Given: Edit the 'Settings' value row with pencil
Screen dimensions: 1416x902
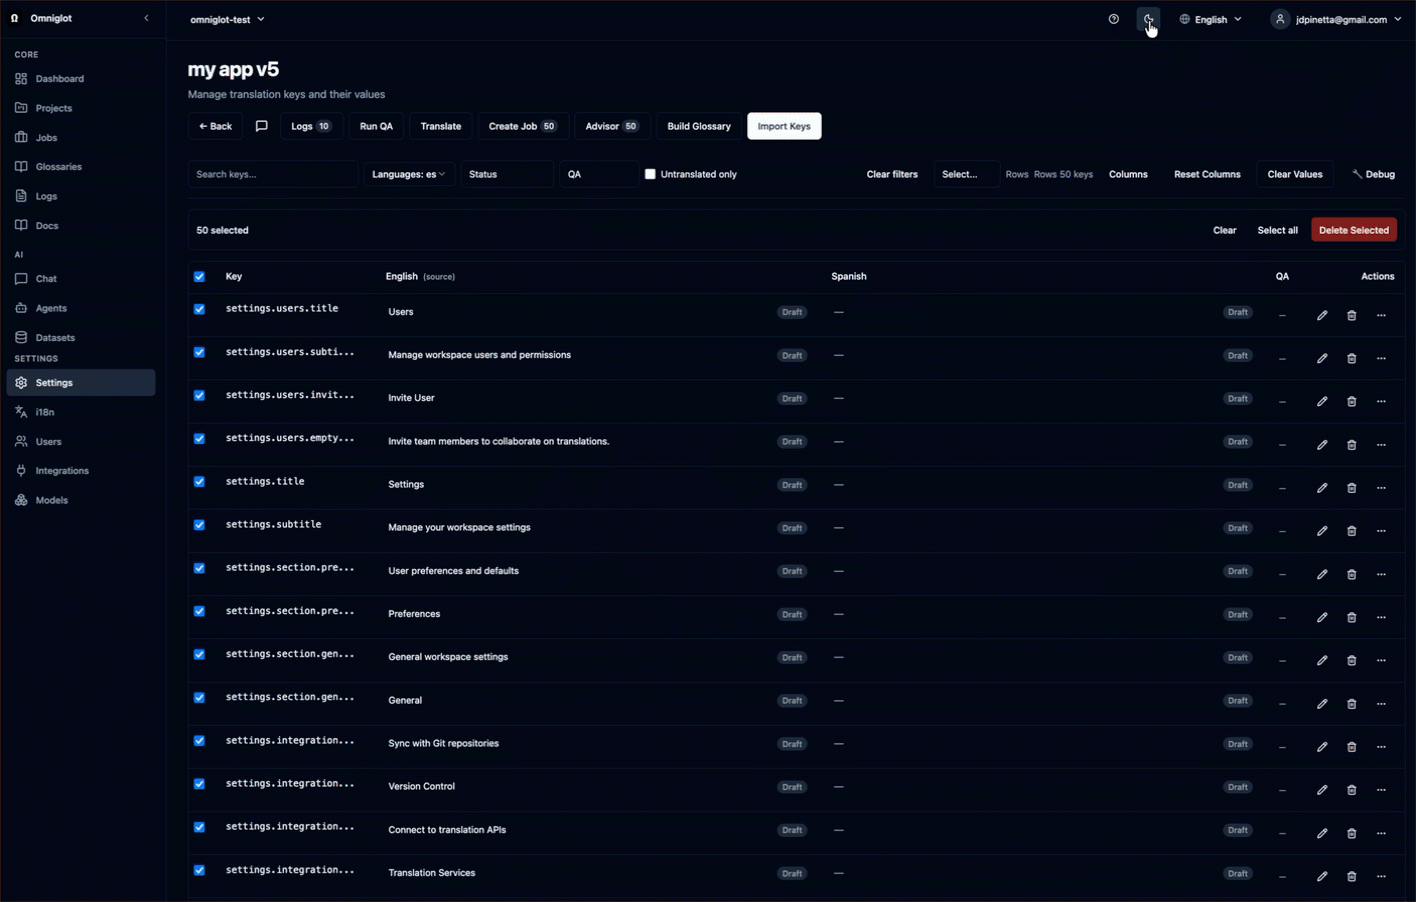Looking at the screenshot, I should 1322,488.
